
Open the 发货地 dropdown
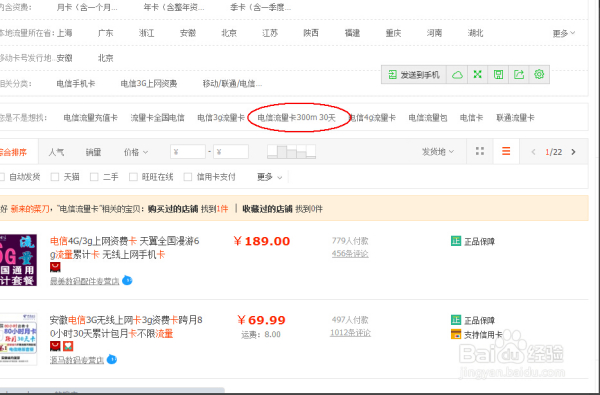tap(438, 152)
